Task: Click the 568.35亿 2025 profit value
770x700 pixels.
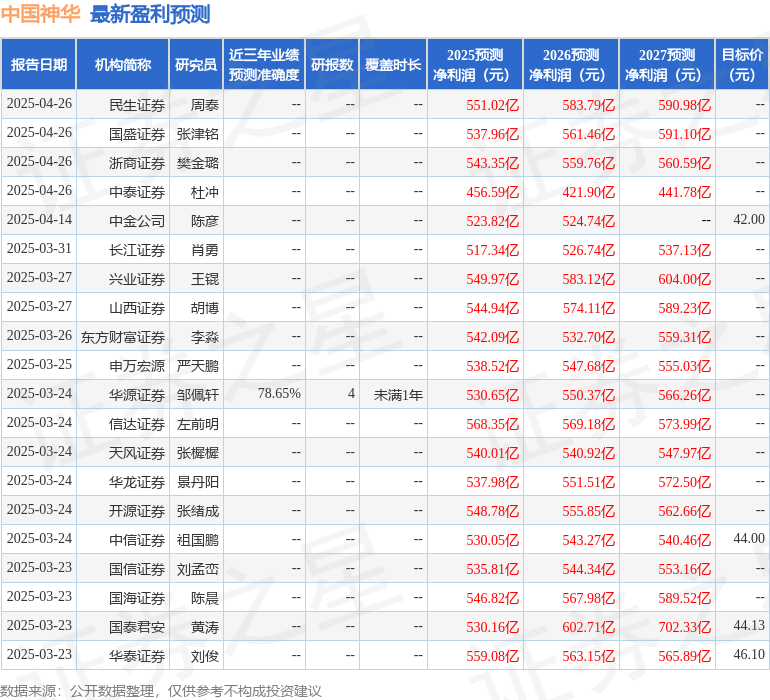Action: coord(493,424)
